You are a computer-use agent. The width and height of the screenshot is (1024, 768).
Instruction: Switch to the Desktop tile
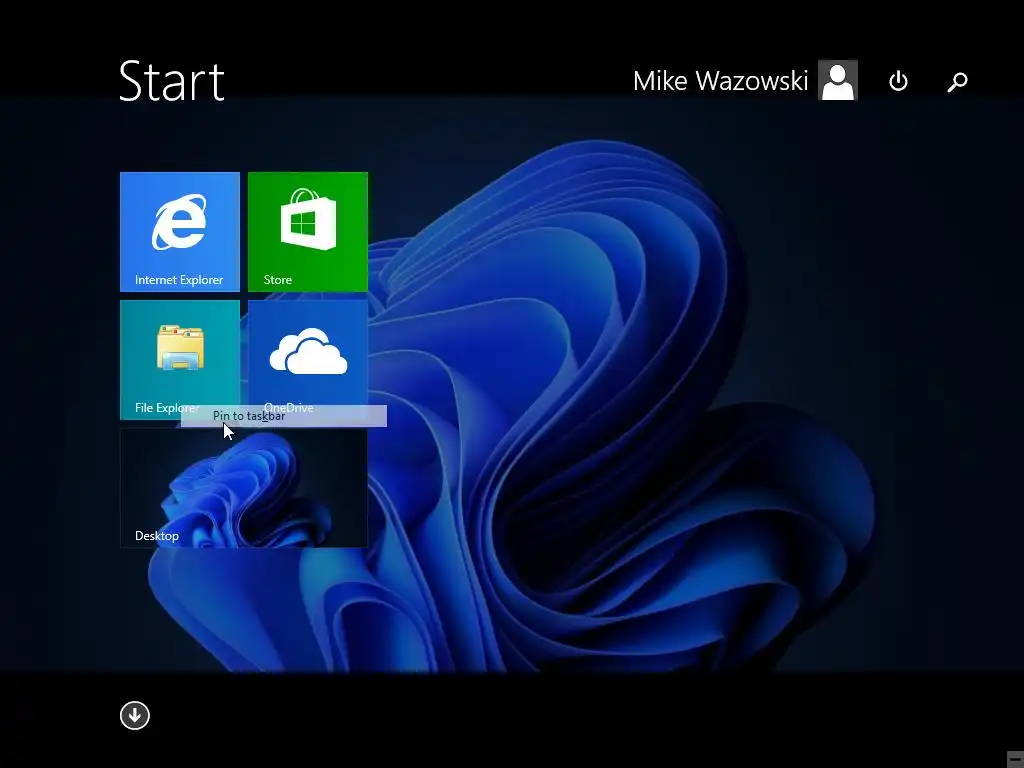(244, 488)
